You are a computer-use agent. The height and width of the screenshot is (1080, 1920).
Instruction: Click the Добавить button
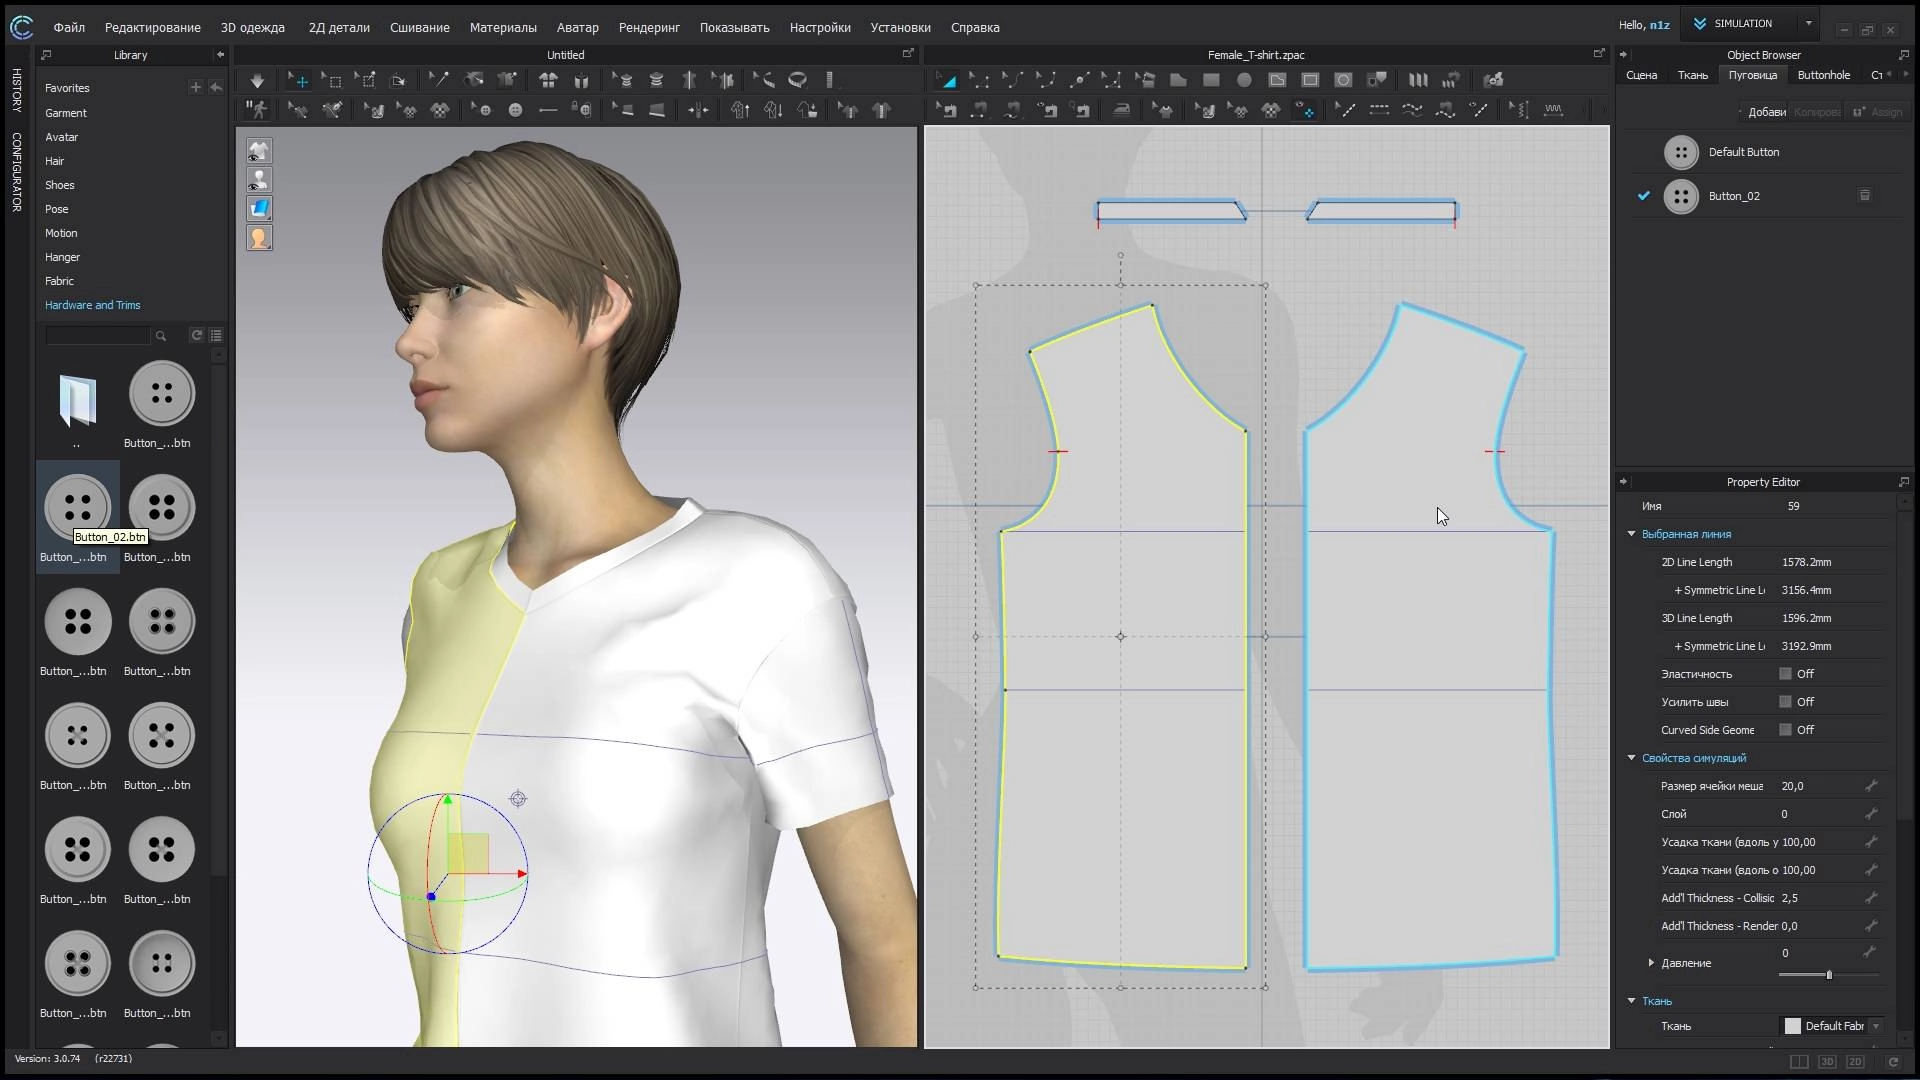coord(1764,112)
